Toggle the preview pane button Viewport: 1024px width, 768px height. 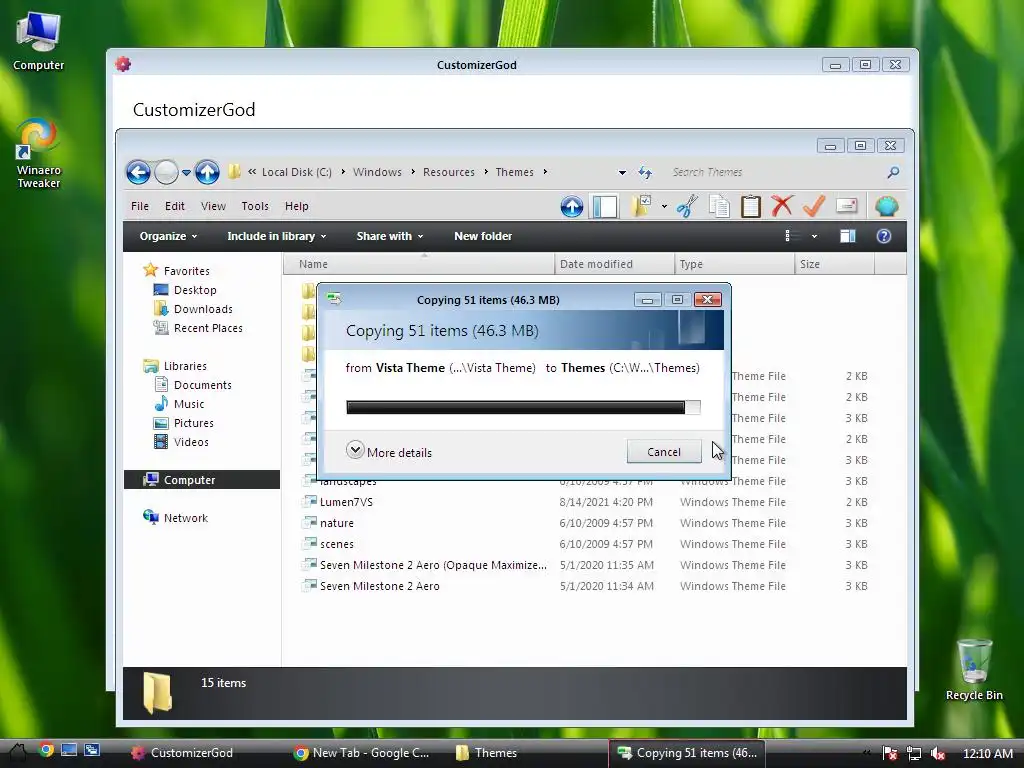848,236
